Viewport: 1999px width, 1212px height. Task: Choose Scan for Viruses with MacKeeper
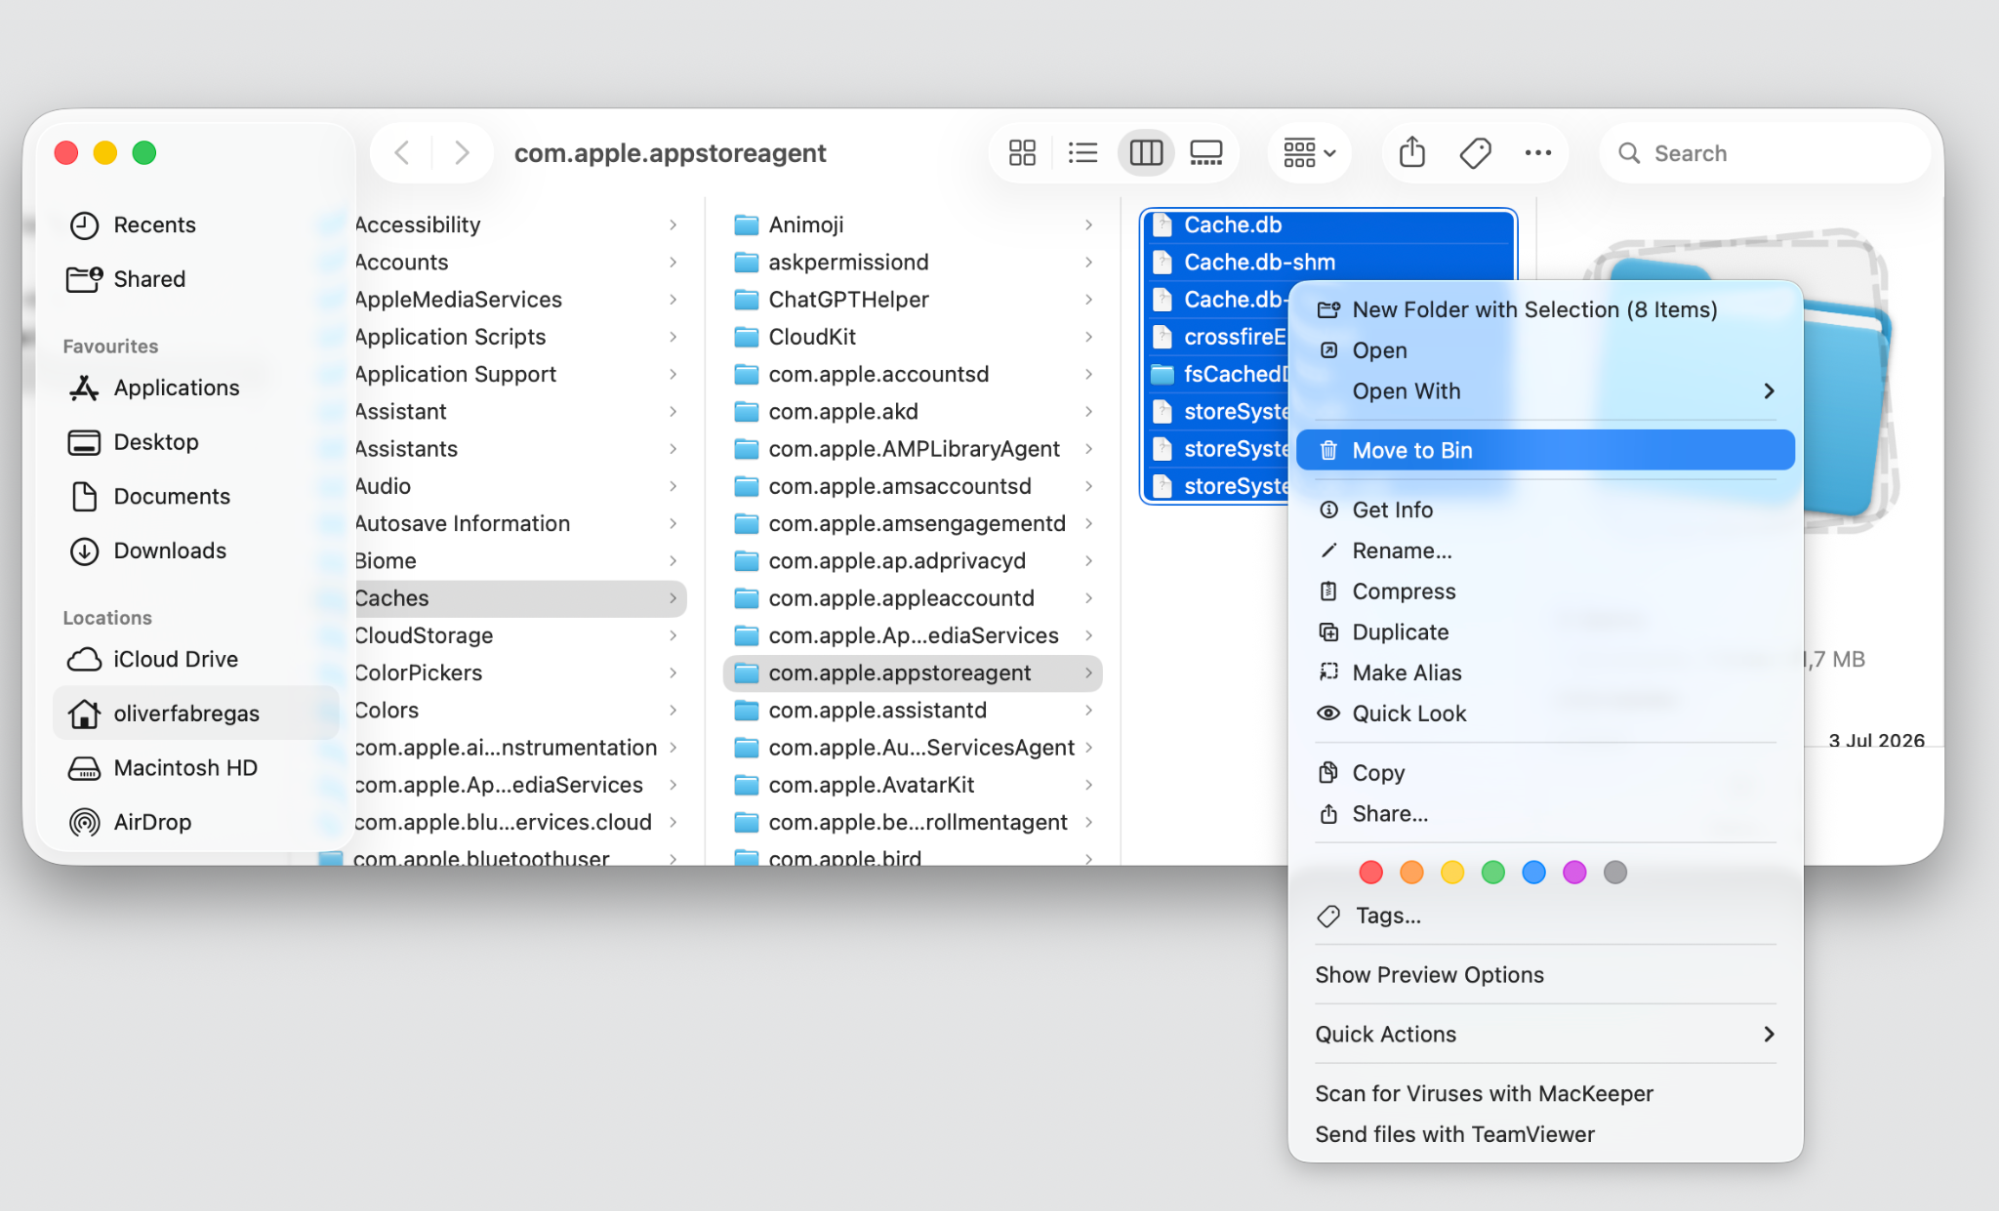click(1545, 1094)
